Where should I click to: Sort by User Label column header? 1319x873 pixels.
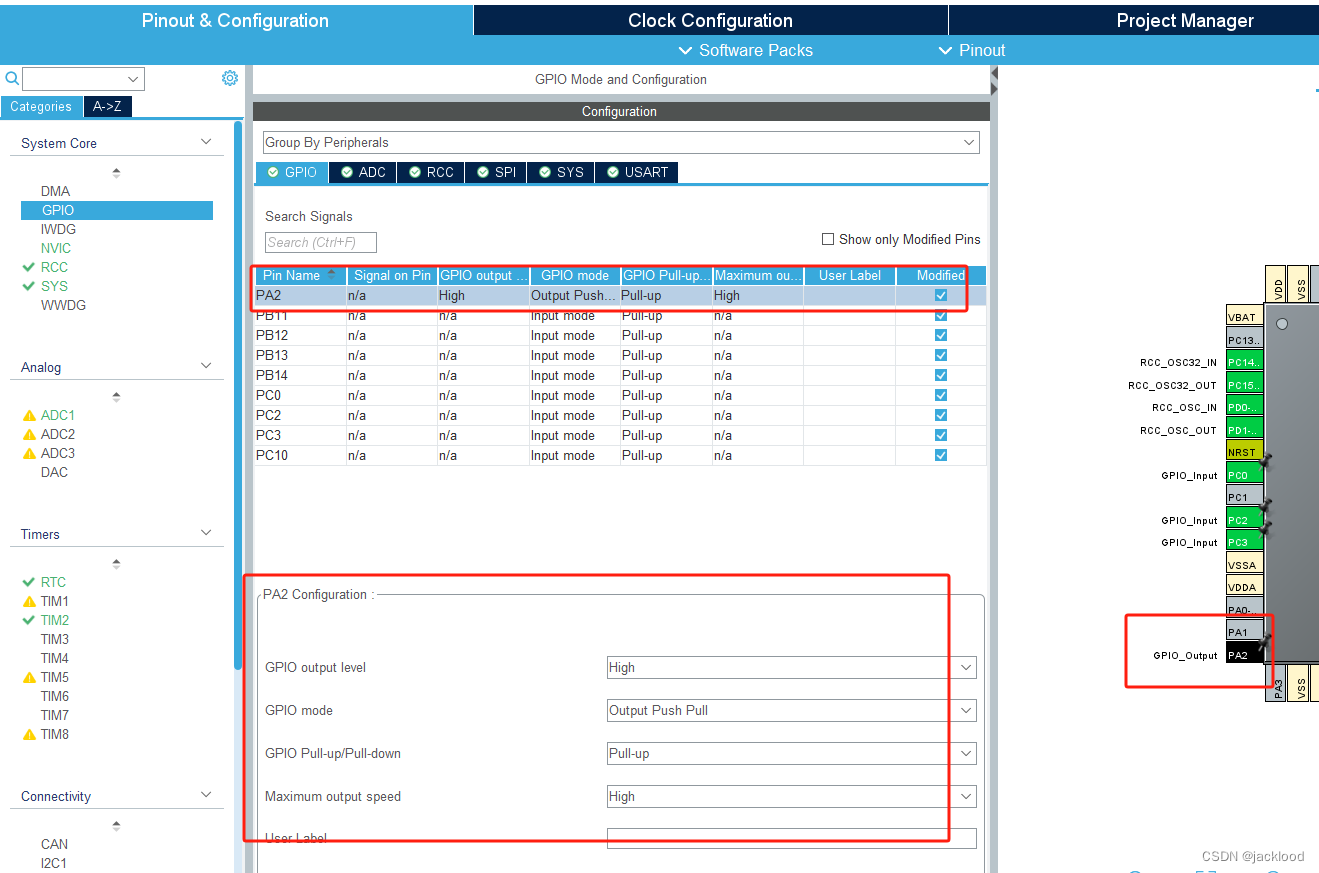click(x=850, y=275)
